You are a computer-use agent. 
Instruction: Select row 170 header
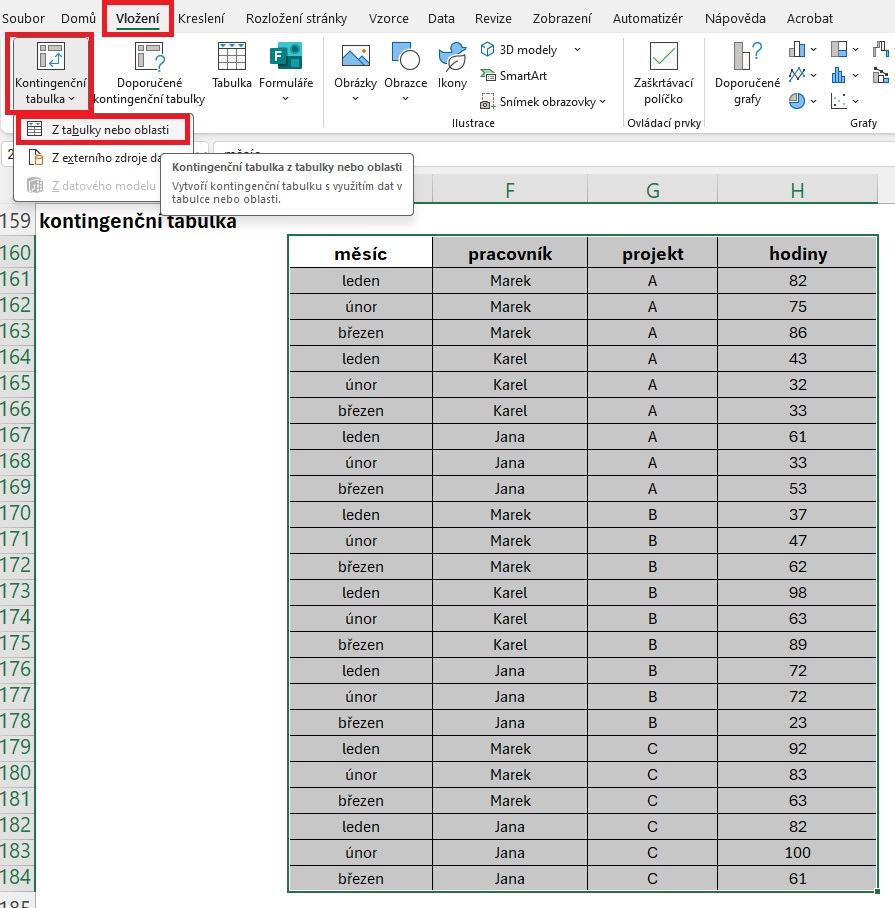point(17,514)
